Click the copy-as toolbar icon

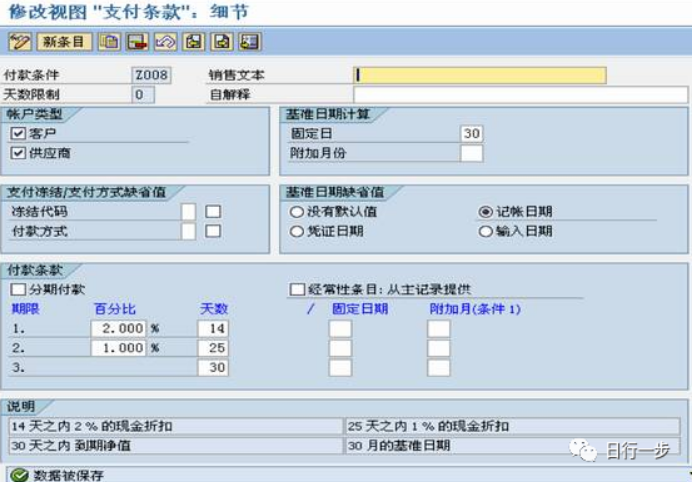point(109,42)
